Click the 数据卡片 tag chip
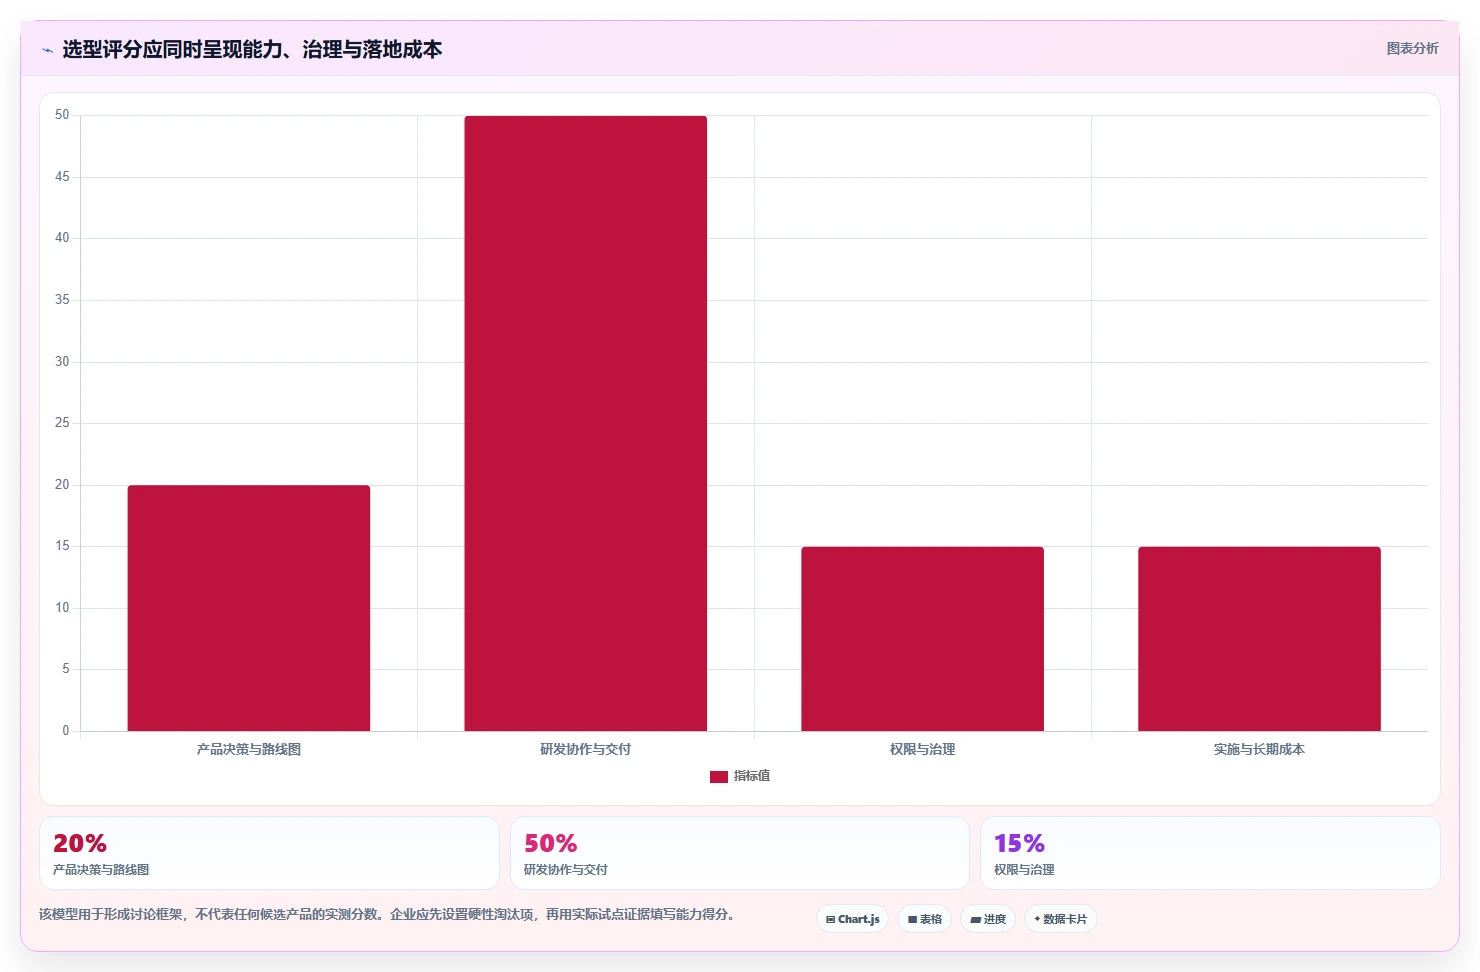The height and width of the screenshot is (972, 1480). (1060, 919)
